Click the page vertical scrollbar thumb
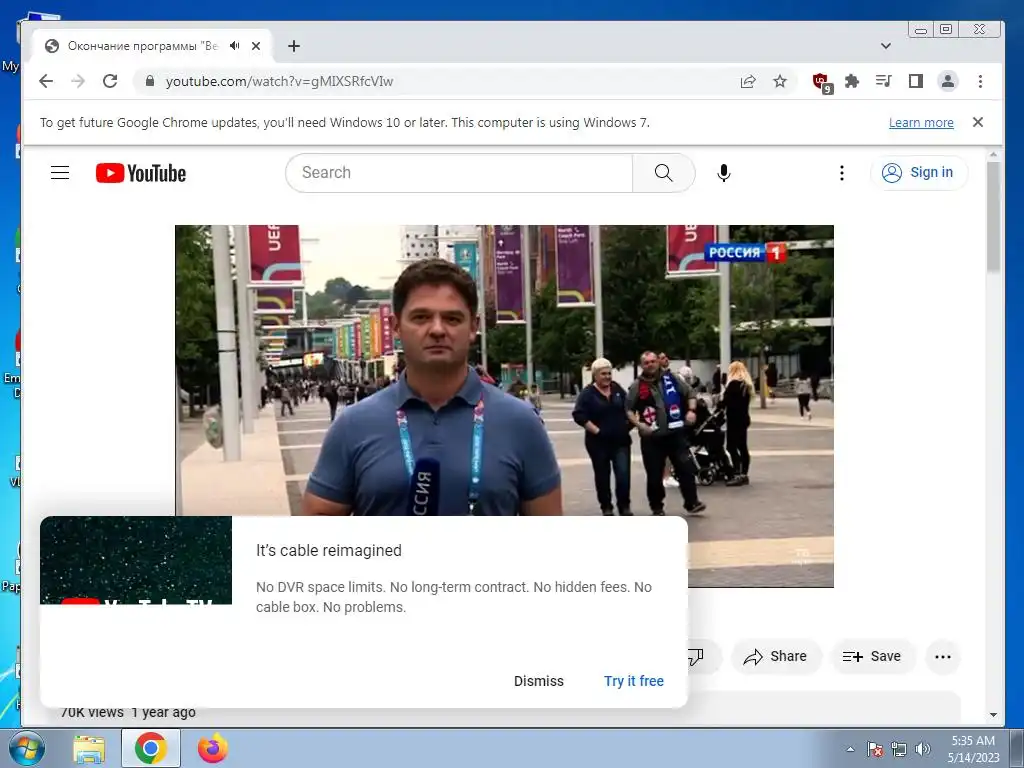Screen dimensions: 1024x768 pyautogui.click(x=993, y=216)
